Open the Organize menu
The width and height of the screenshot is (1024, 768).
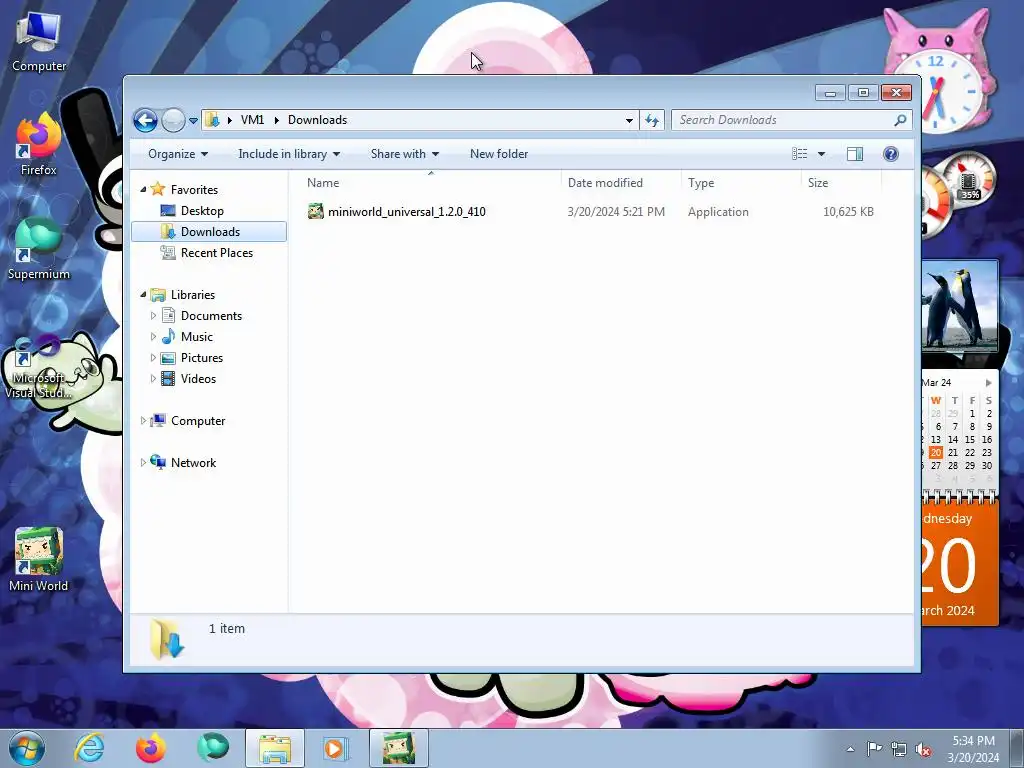pyautogui.click(x=178, y=154)
